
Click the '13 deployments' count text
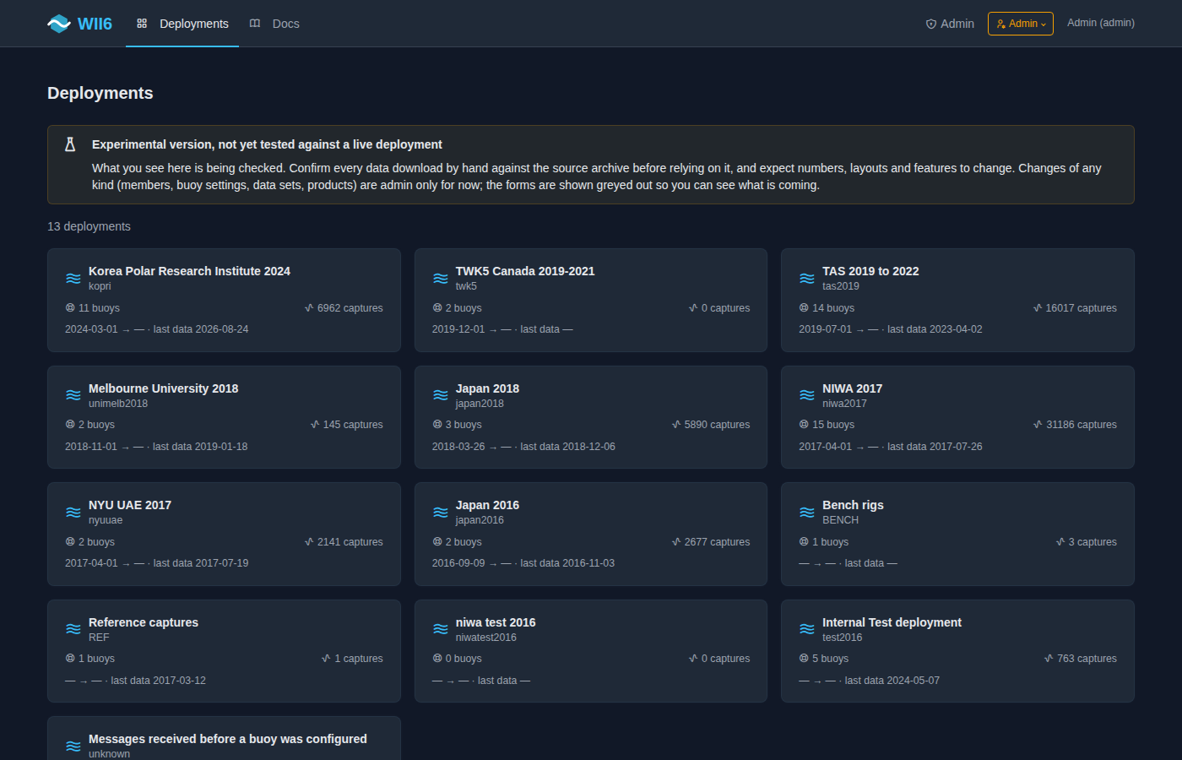point(89,226)
